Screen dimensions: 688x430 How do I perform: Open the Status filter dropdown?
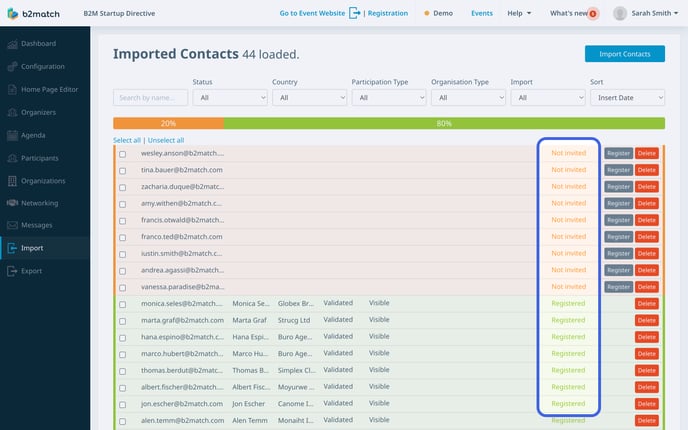(230, 97)
